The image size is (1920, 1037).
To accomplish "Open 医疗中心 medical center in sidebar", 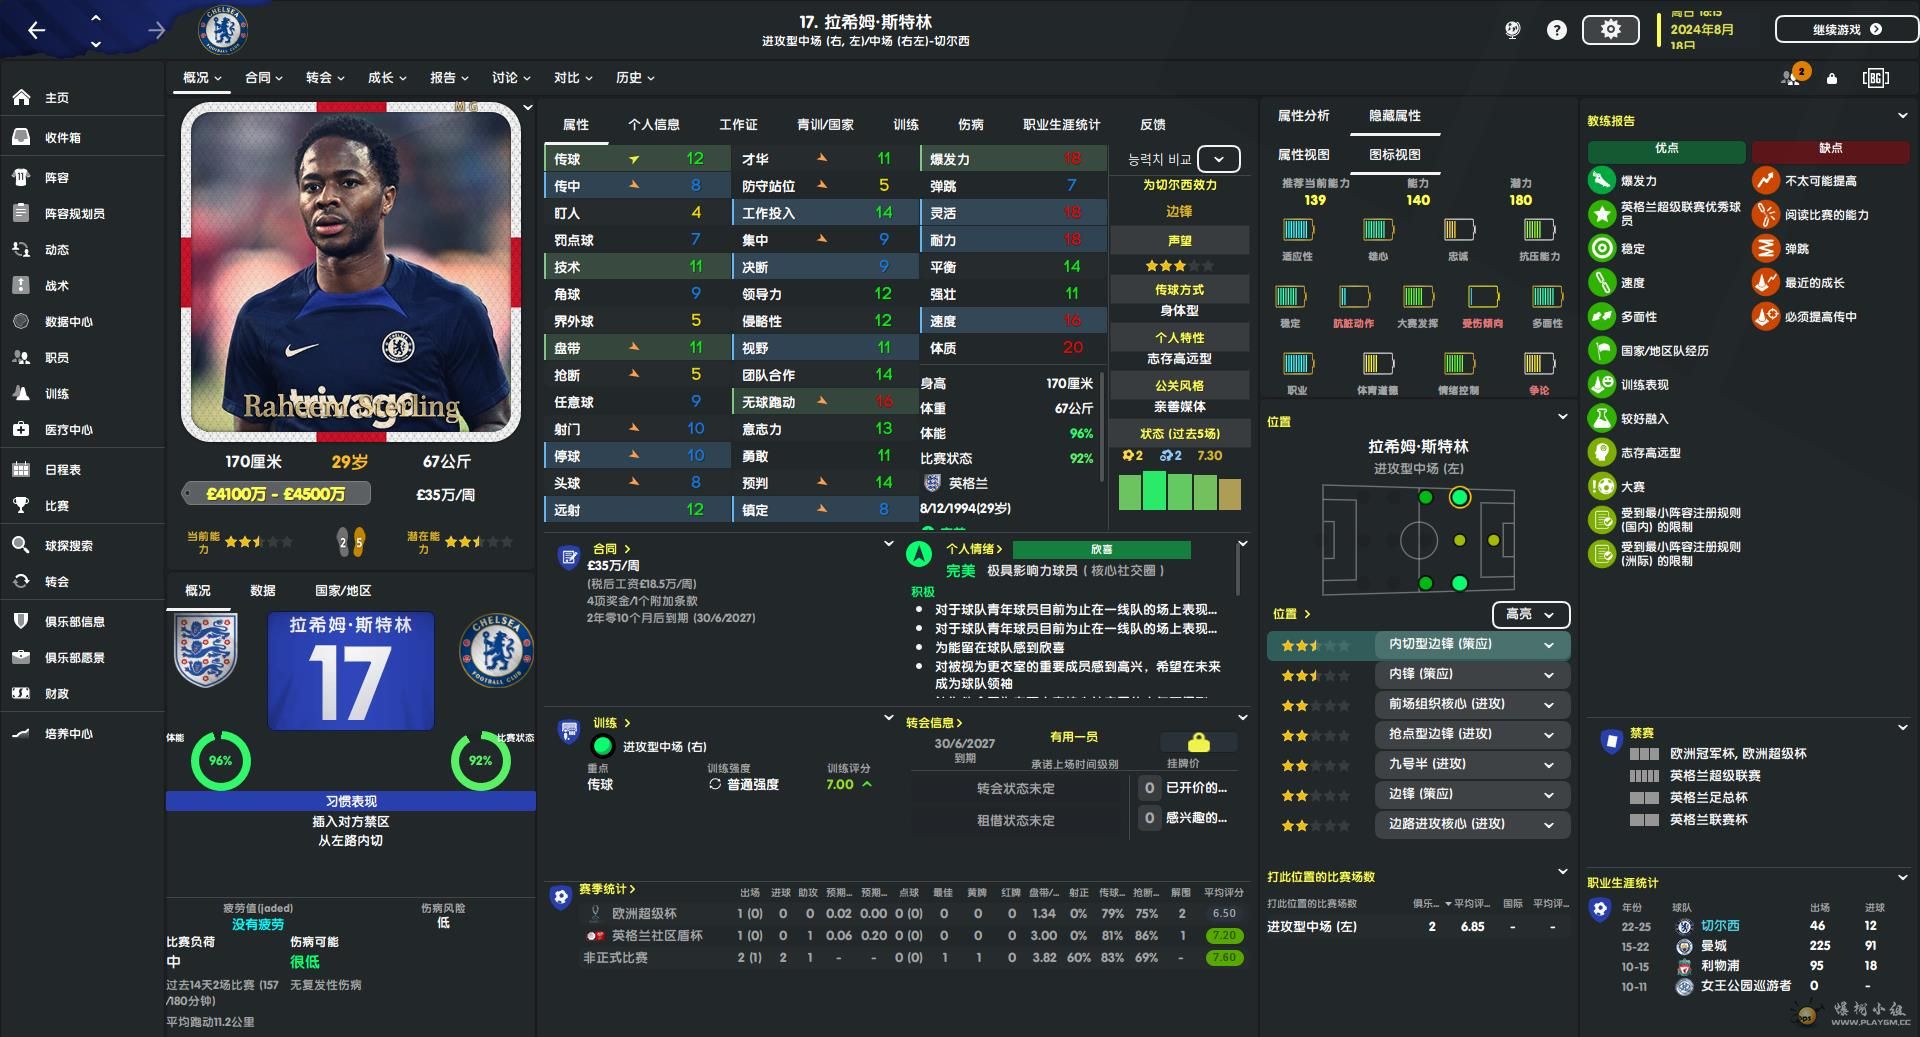I will click(x=68, y=430).
